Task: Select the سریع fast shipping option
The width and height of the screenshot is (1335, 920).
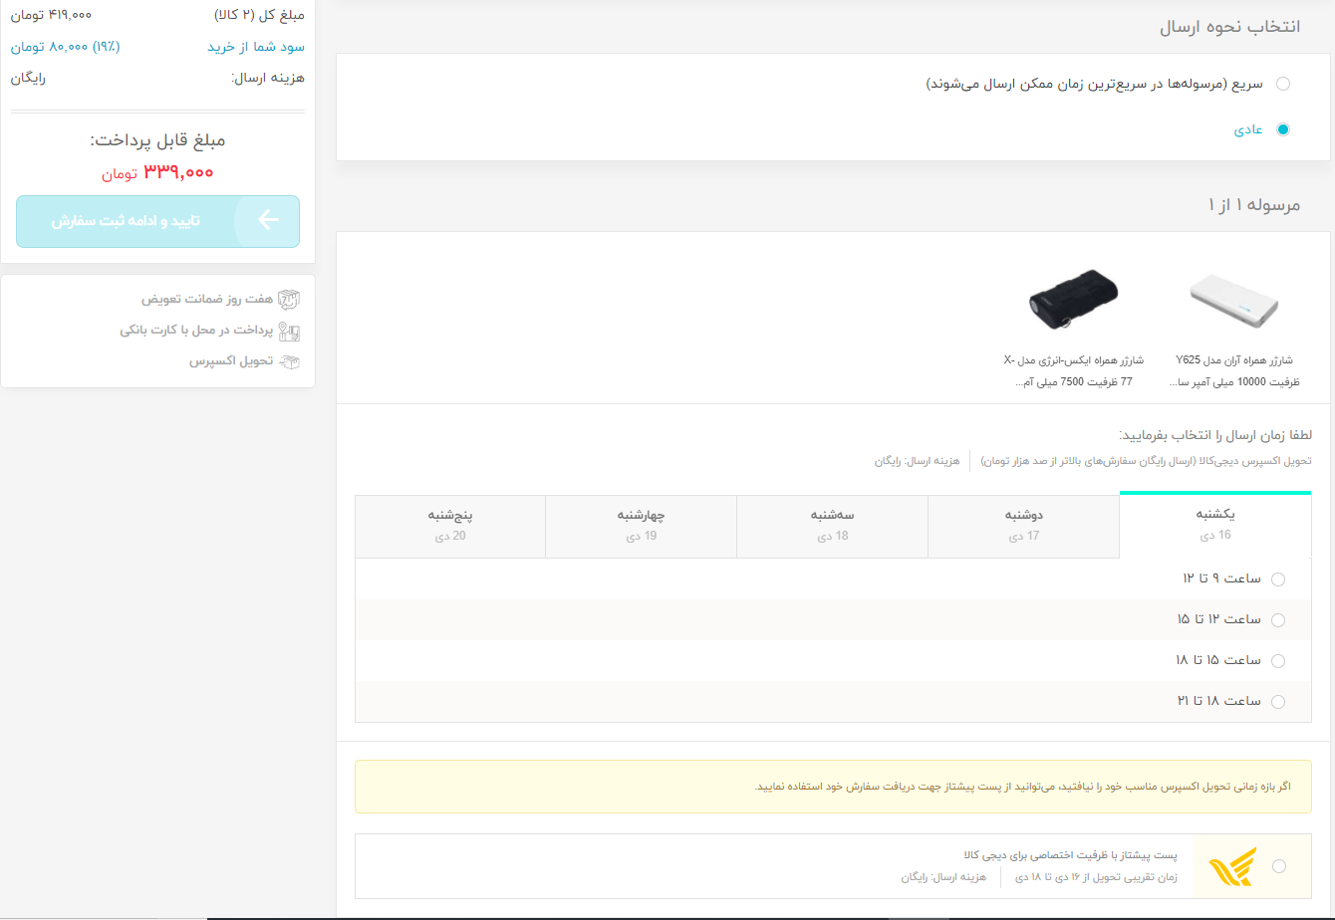Action: point(1283,84)
